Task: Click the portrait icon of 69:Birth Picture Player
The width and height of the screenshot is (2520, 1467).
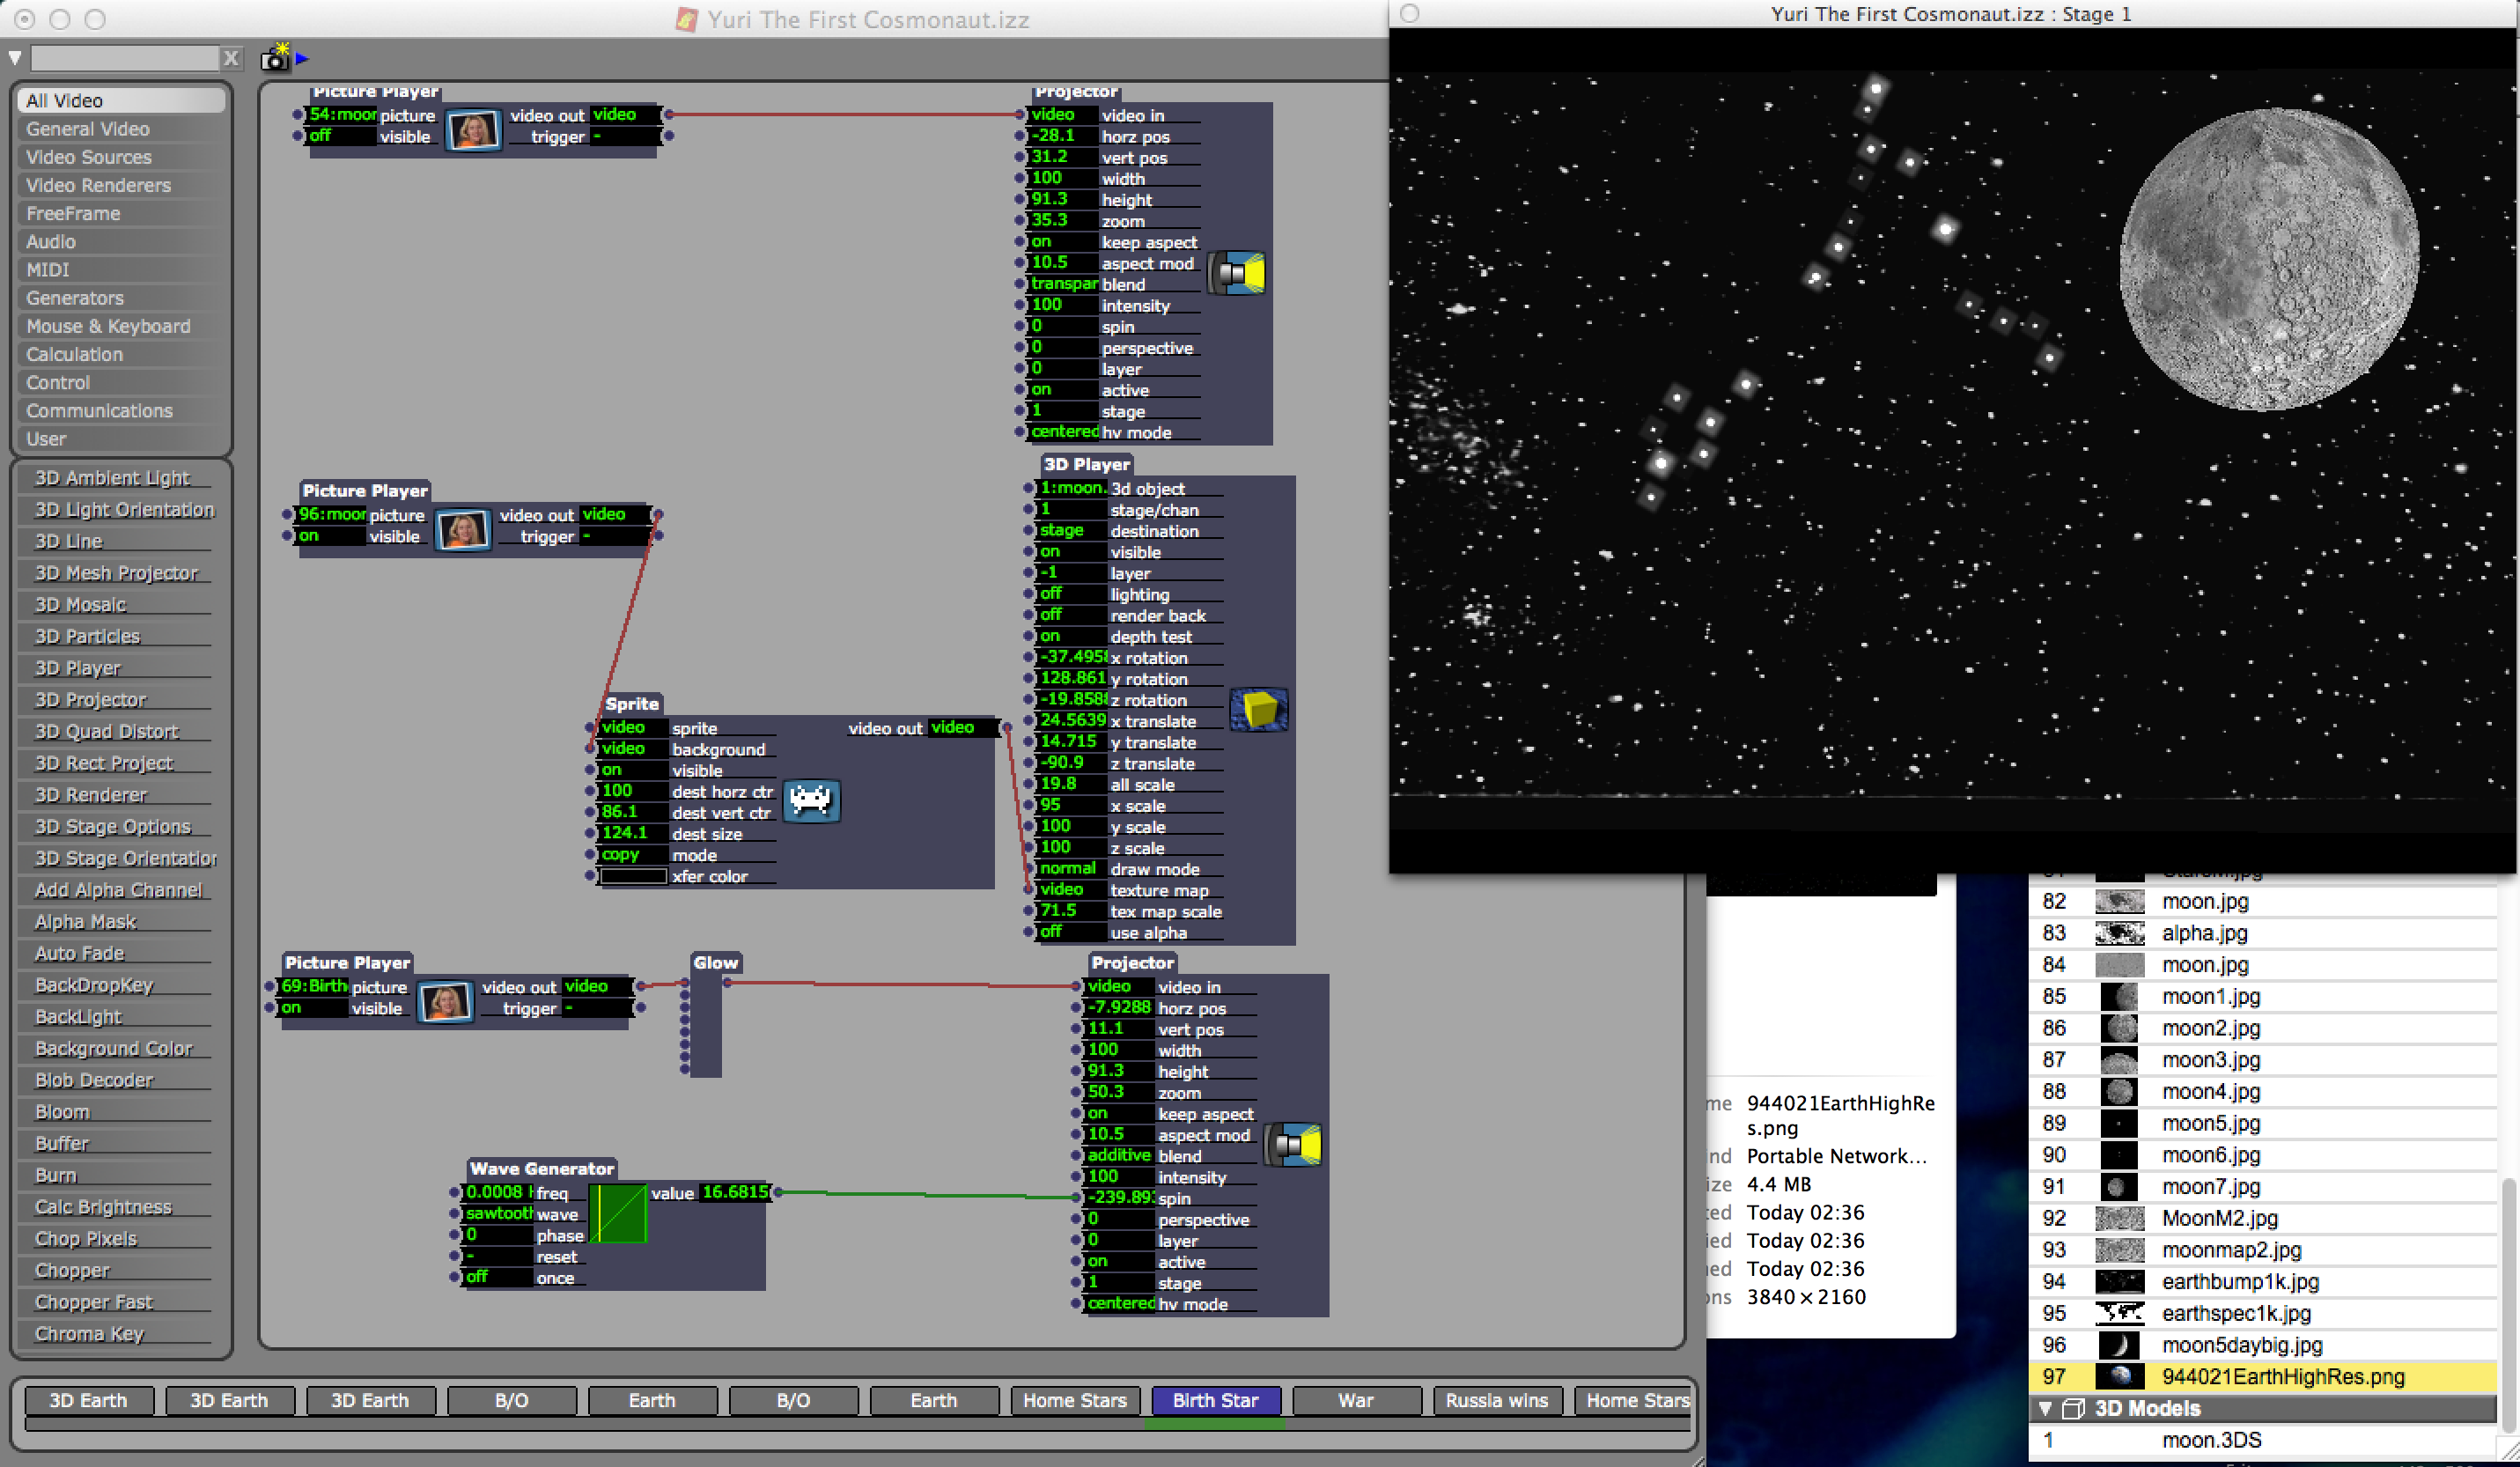Action: [445, 1002]
